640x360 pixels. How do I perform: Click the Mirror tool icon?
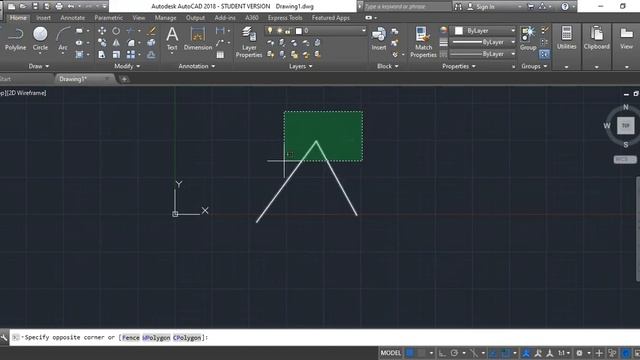(116, 42)
